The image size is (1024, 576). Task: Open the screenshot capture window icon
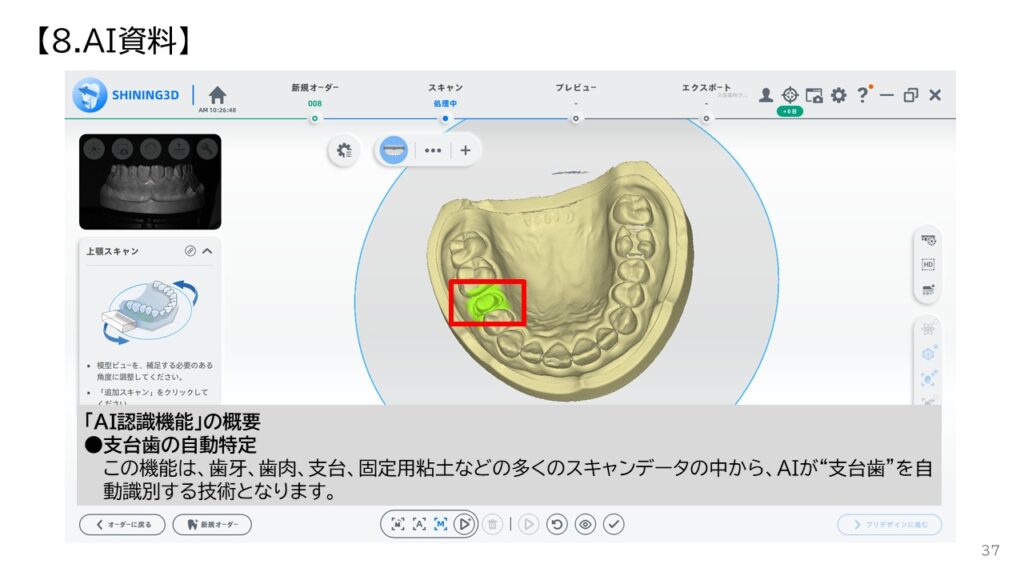(x=814, y=95)
